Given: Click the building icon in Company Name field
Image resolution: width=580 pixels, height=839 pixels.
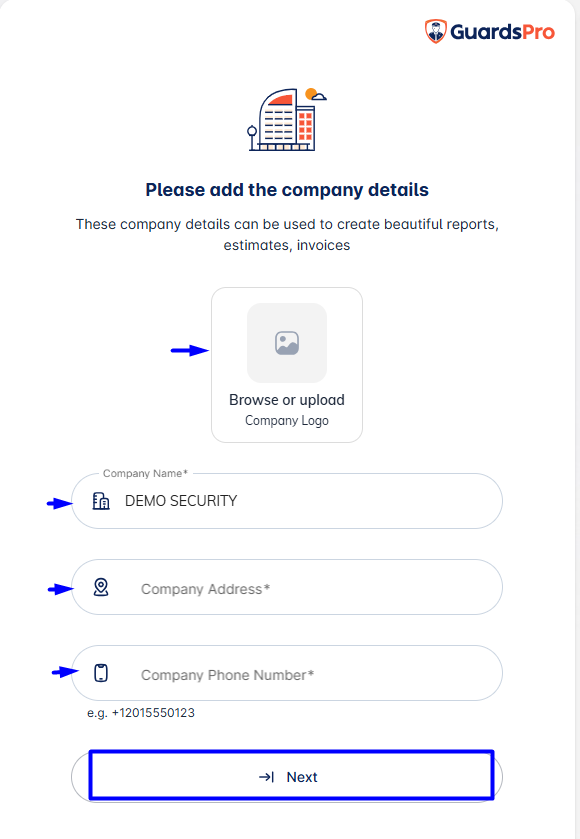Looking at the screenshot, I should click(x=101, y=501).
